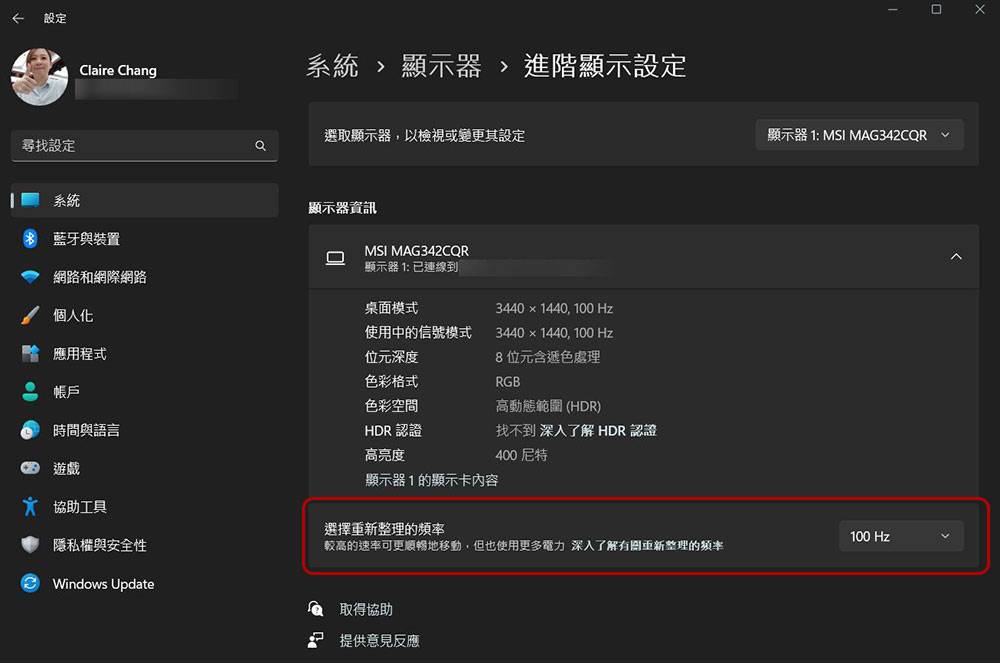Open the accessibility (協助工具) icon
This screenshot has width=1000, height=663.
tap(31, 507)
